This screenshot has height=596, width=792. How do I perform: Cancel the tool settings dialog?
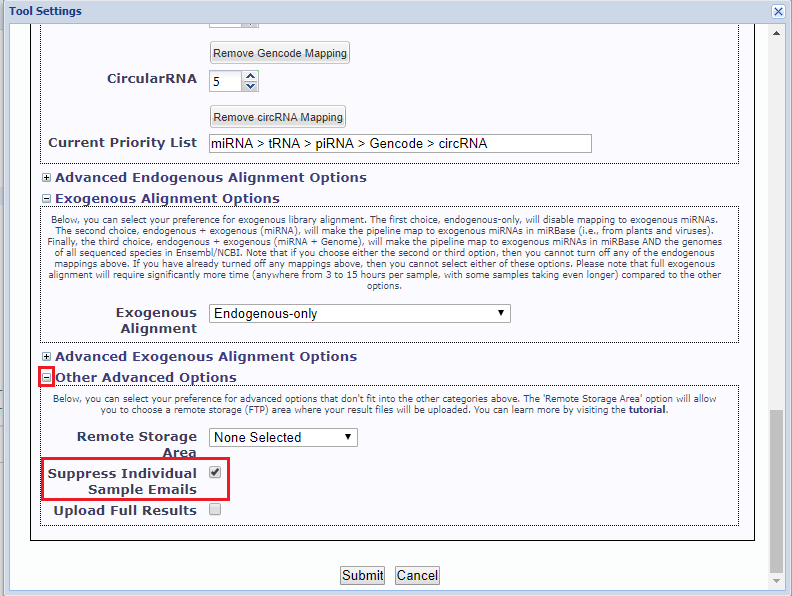tap(417, 575)
